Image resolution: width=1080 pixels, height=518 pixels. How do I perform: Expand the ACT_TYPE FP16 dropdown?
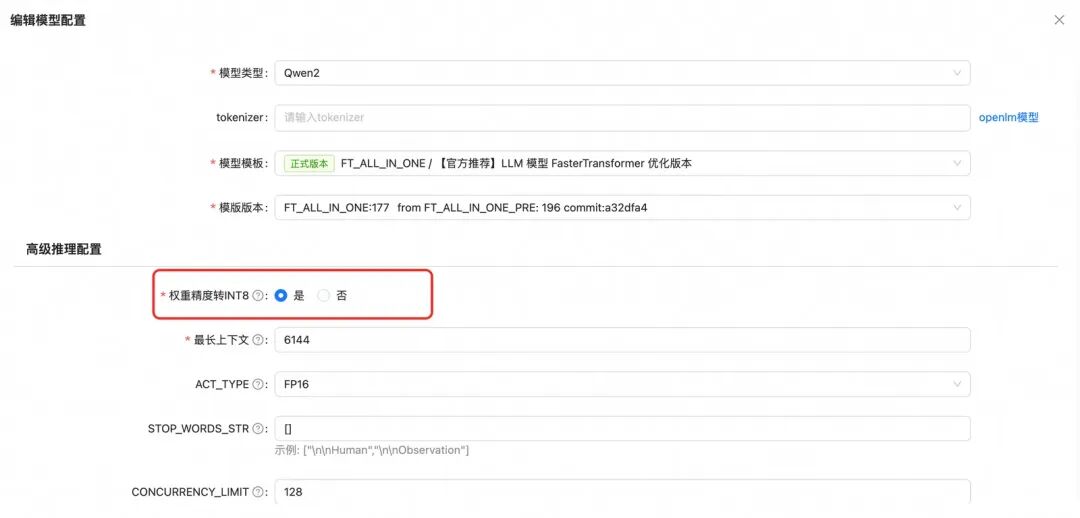point(622,384)
